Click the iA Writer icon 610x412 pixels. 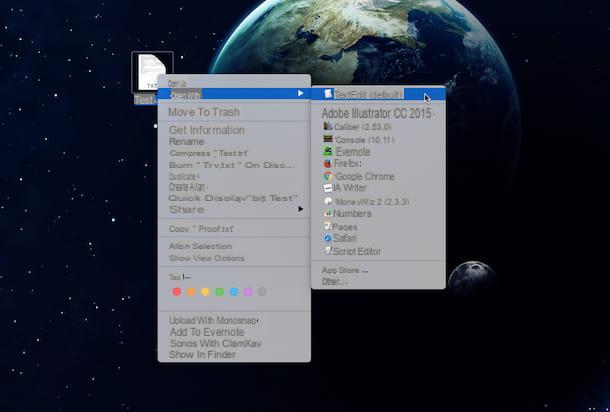click(x=328, y=188)
